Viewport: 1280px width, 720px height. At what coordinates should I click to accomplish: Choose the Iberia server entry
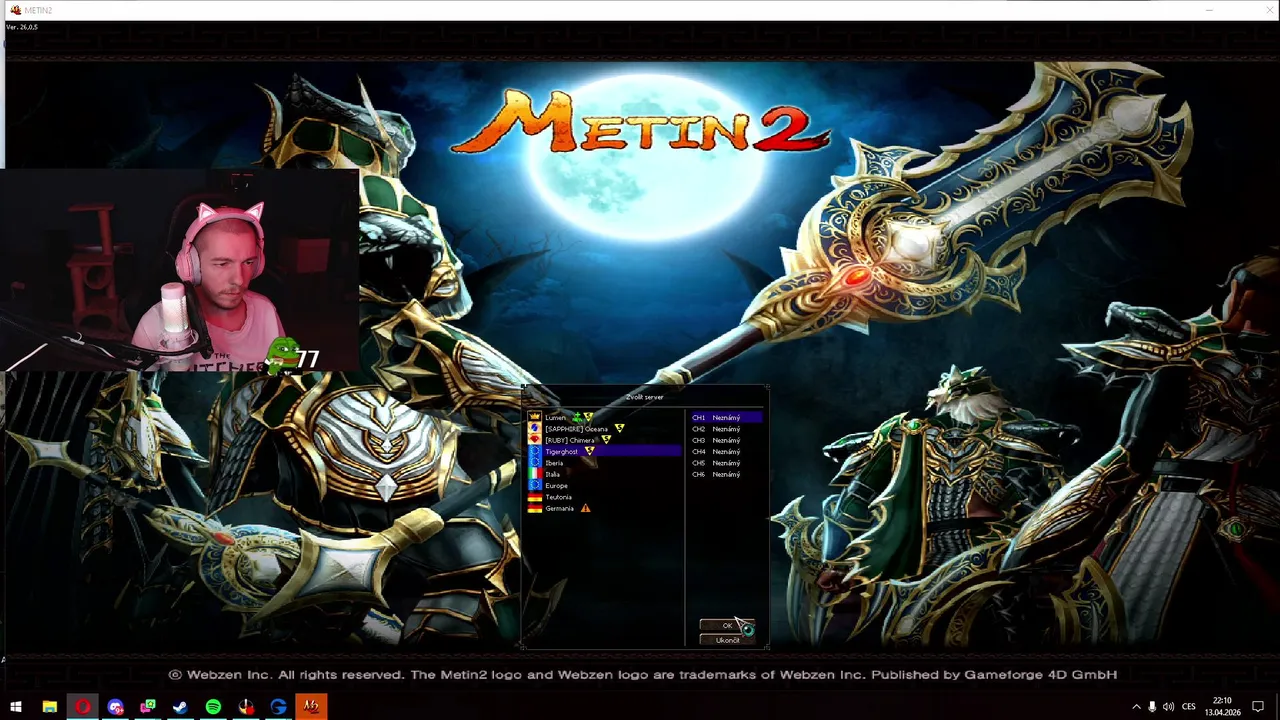tap(605, 463)
